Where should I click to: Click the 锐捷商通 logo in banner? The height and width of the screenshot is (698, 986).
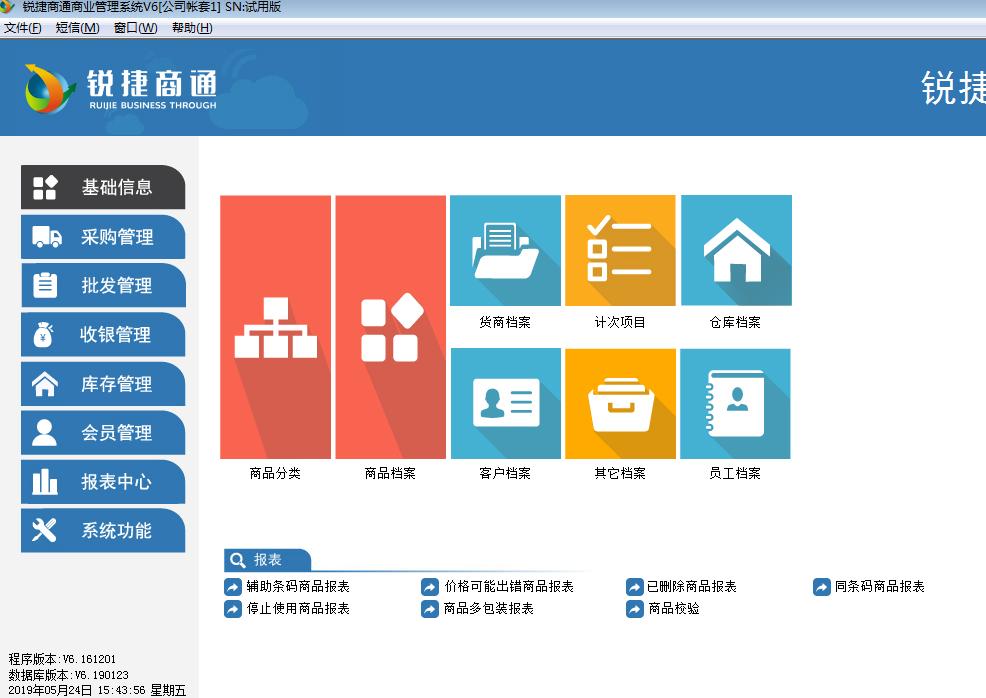click(x=121, y=89)
